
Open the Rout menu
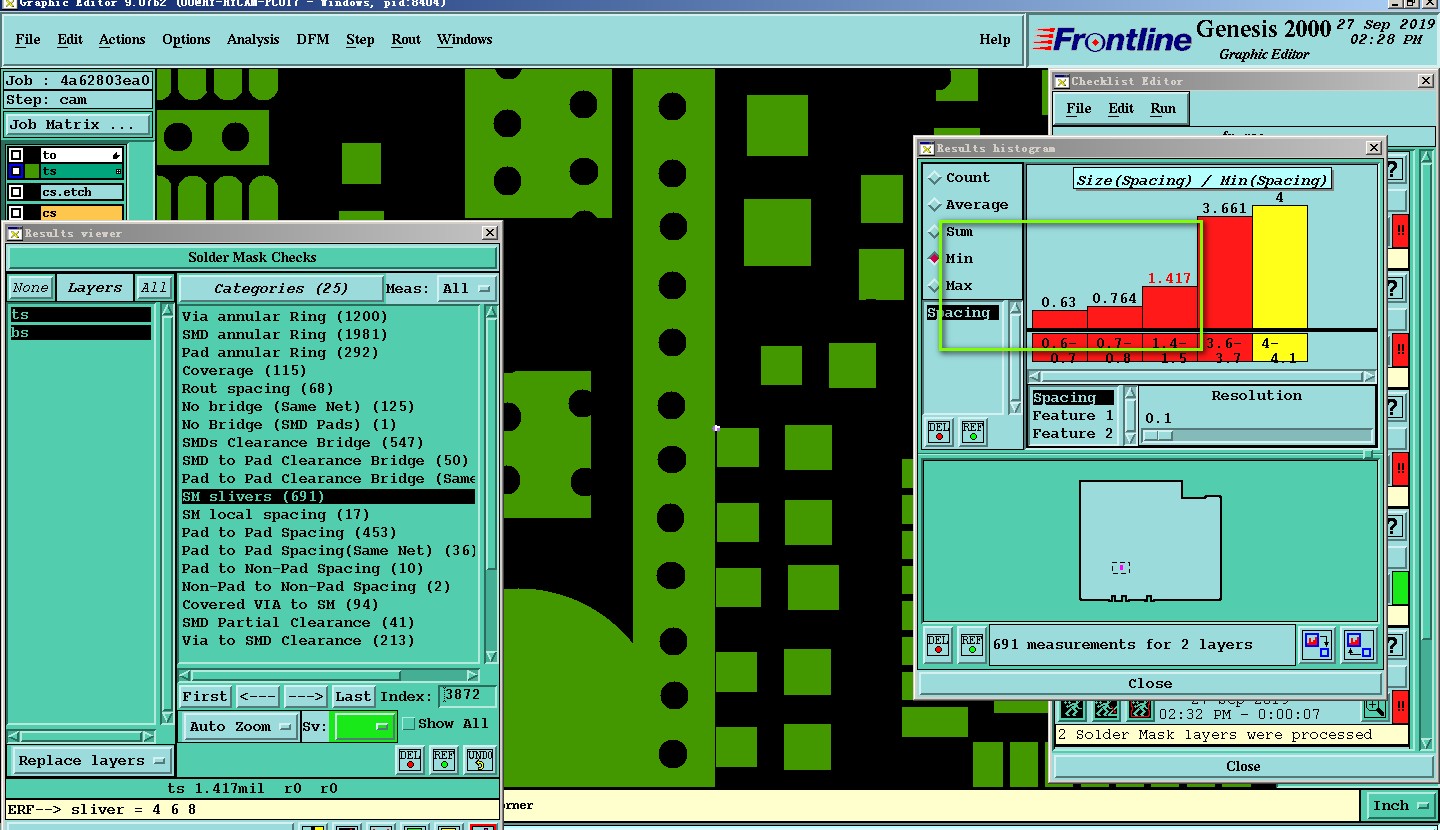click(406, 39)
